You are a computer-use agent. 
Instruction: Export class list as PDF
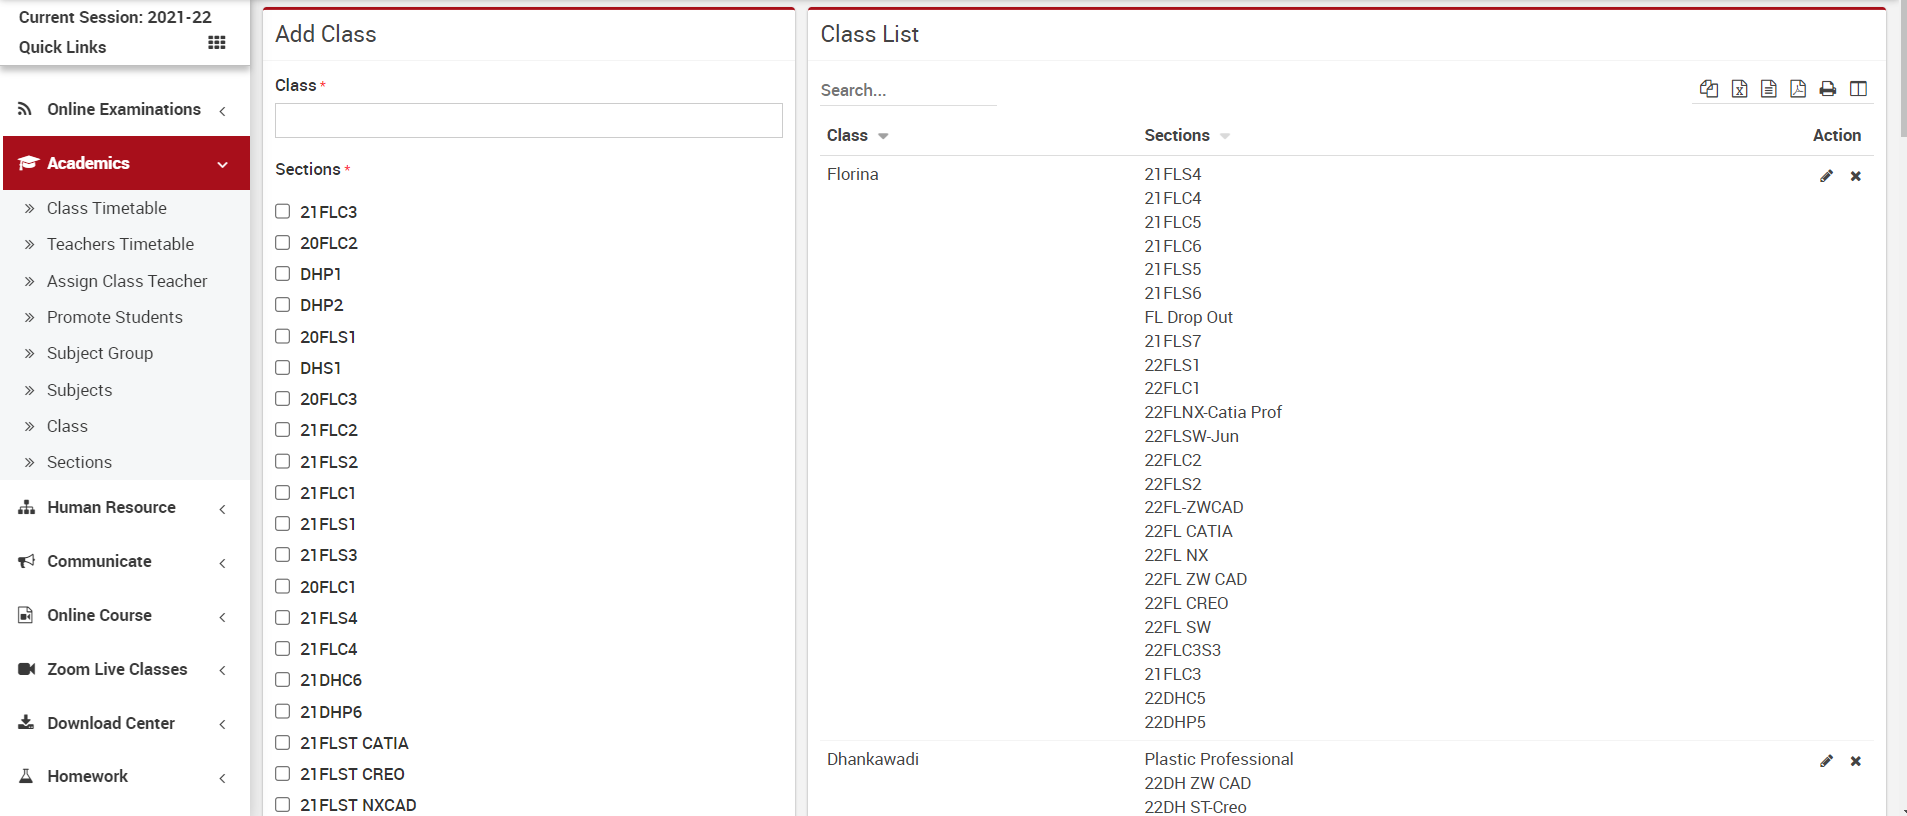1798,89
